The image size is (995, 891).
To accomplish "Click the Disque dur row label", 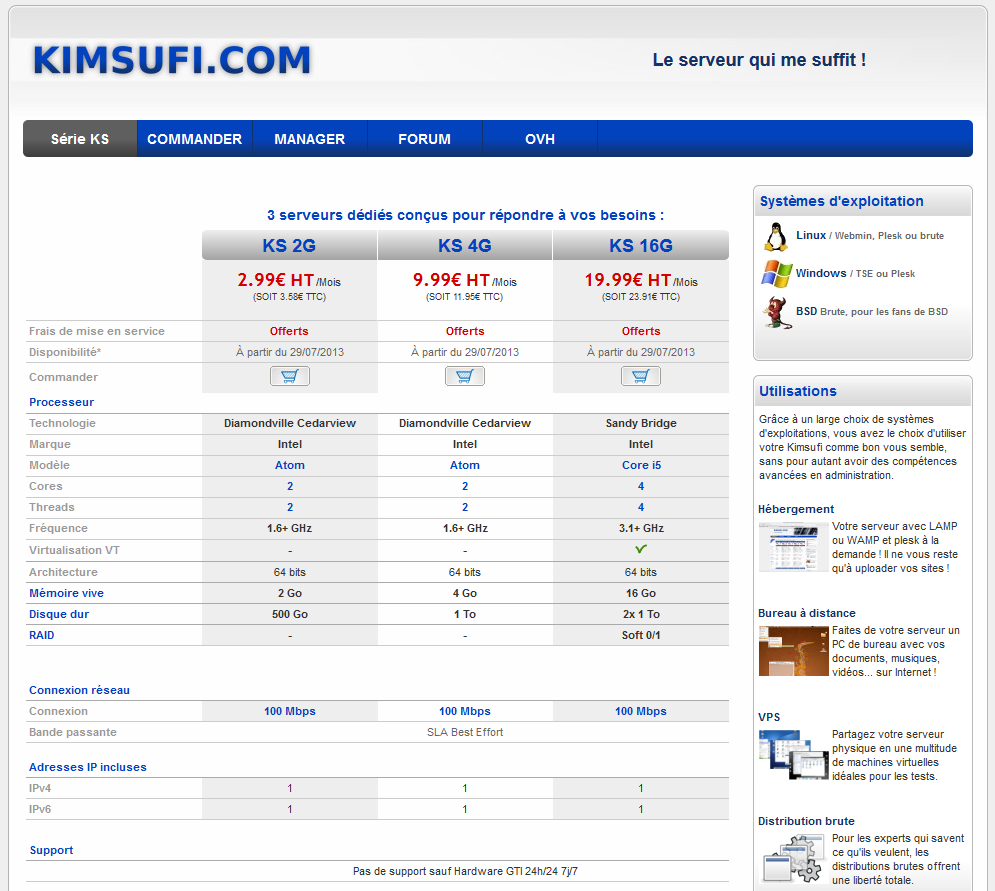I will point(59,614).
